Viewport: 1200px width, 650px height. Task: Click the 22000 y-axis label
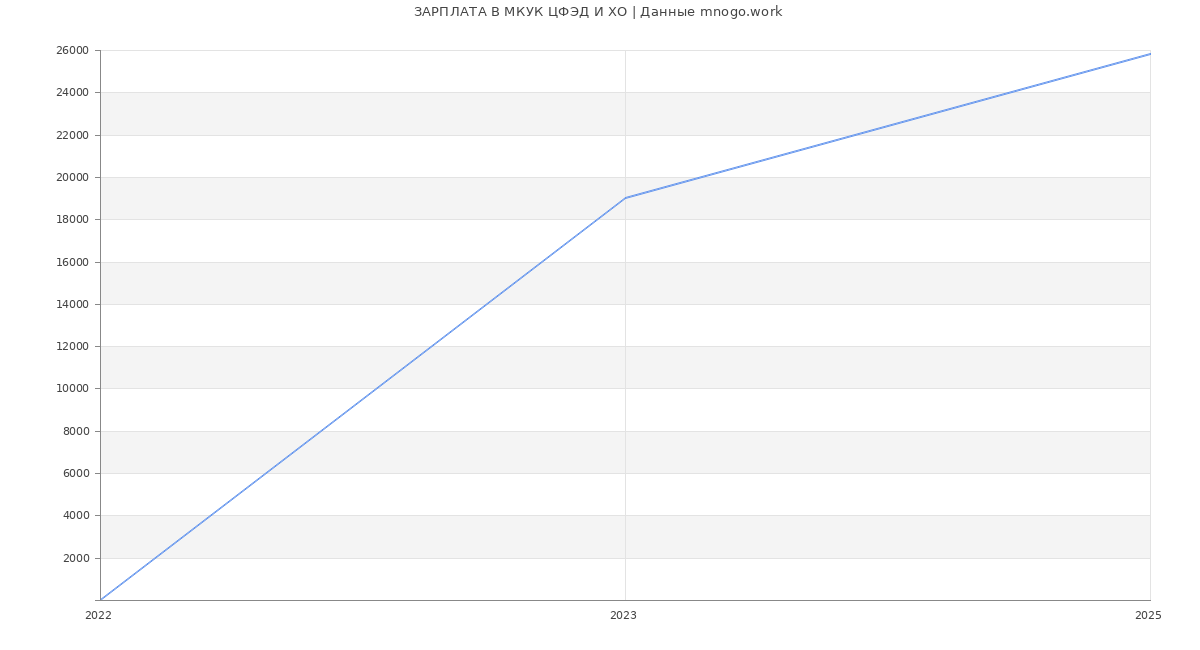(x=72, y=135)
